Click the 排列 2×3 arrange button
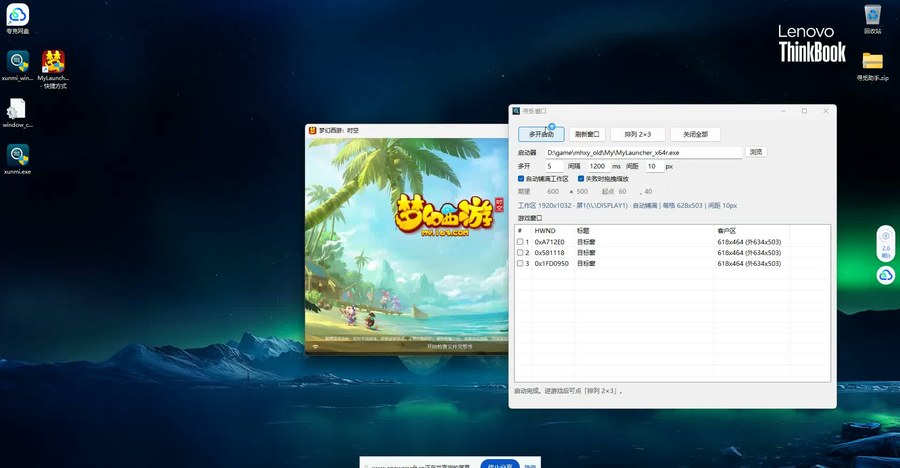This screenshot has height=468, width=900. 638,134
